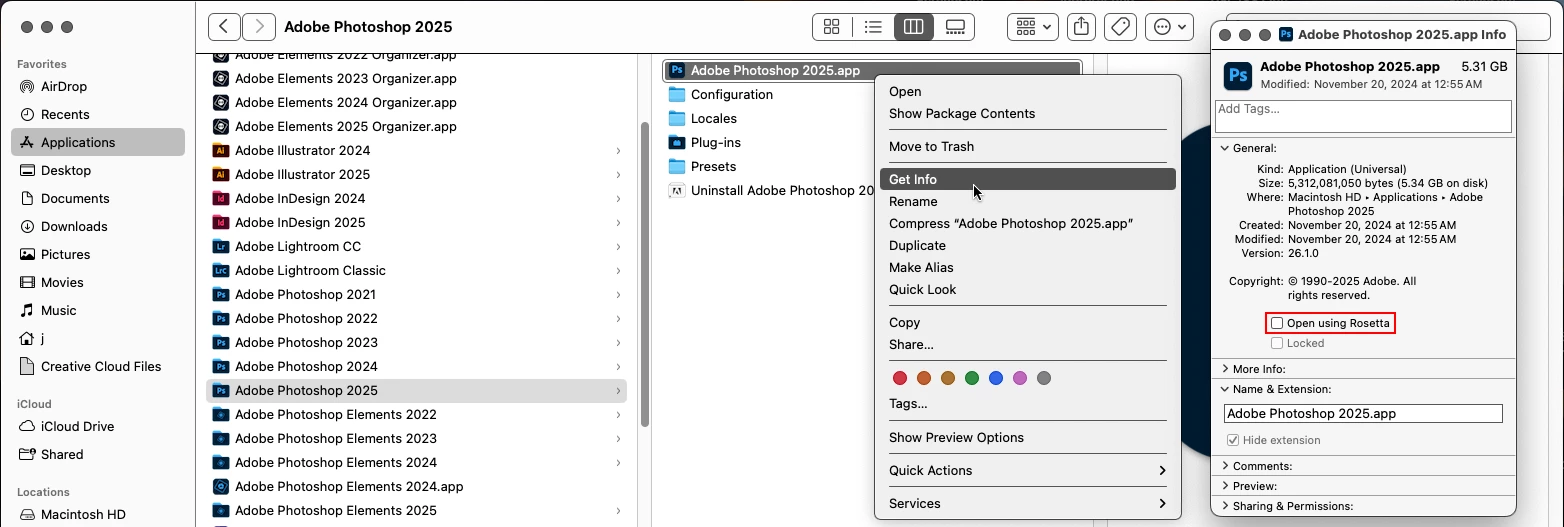
Task: Go forward in Finder history
Action: 259,27
